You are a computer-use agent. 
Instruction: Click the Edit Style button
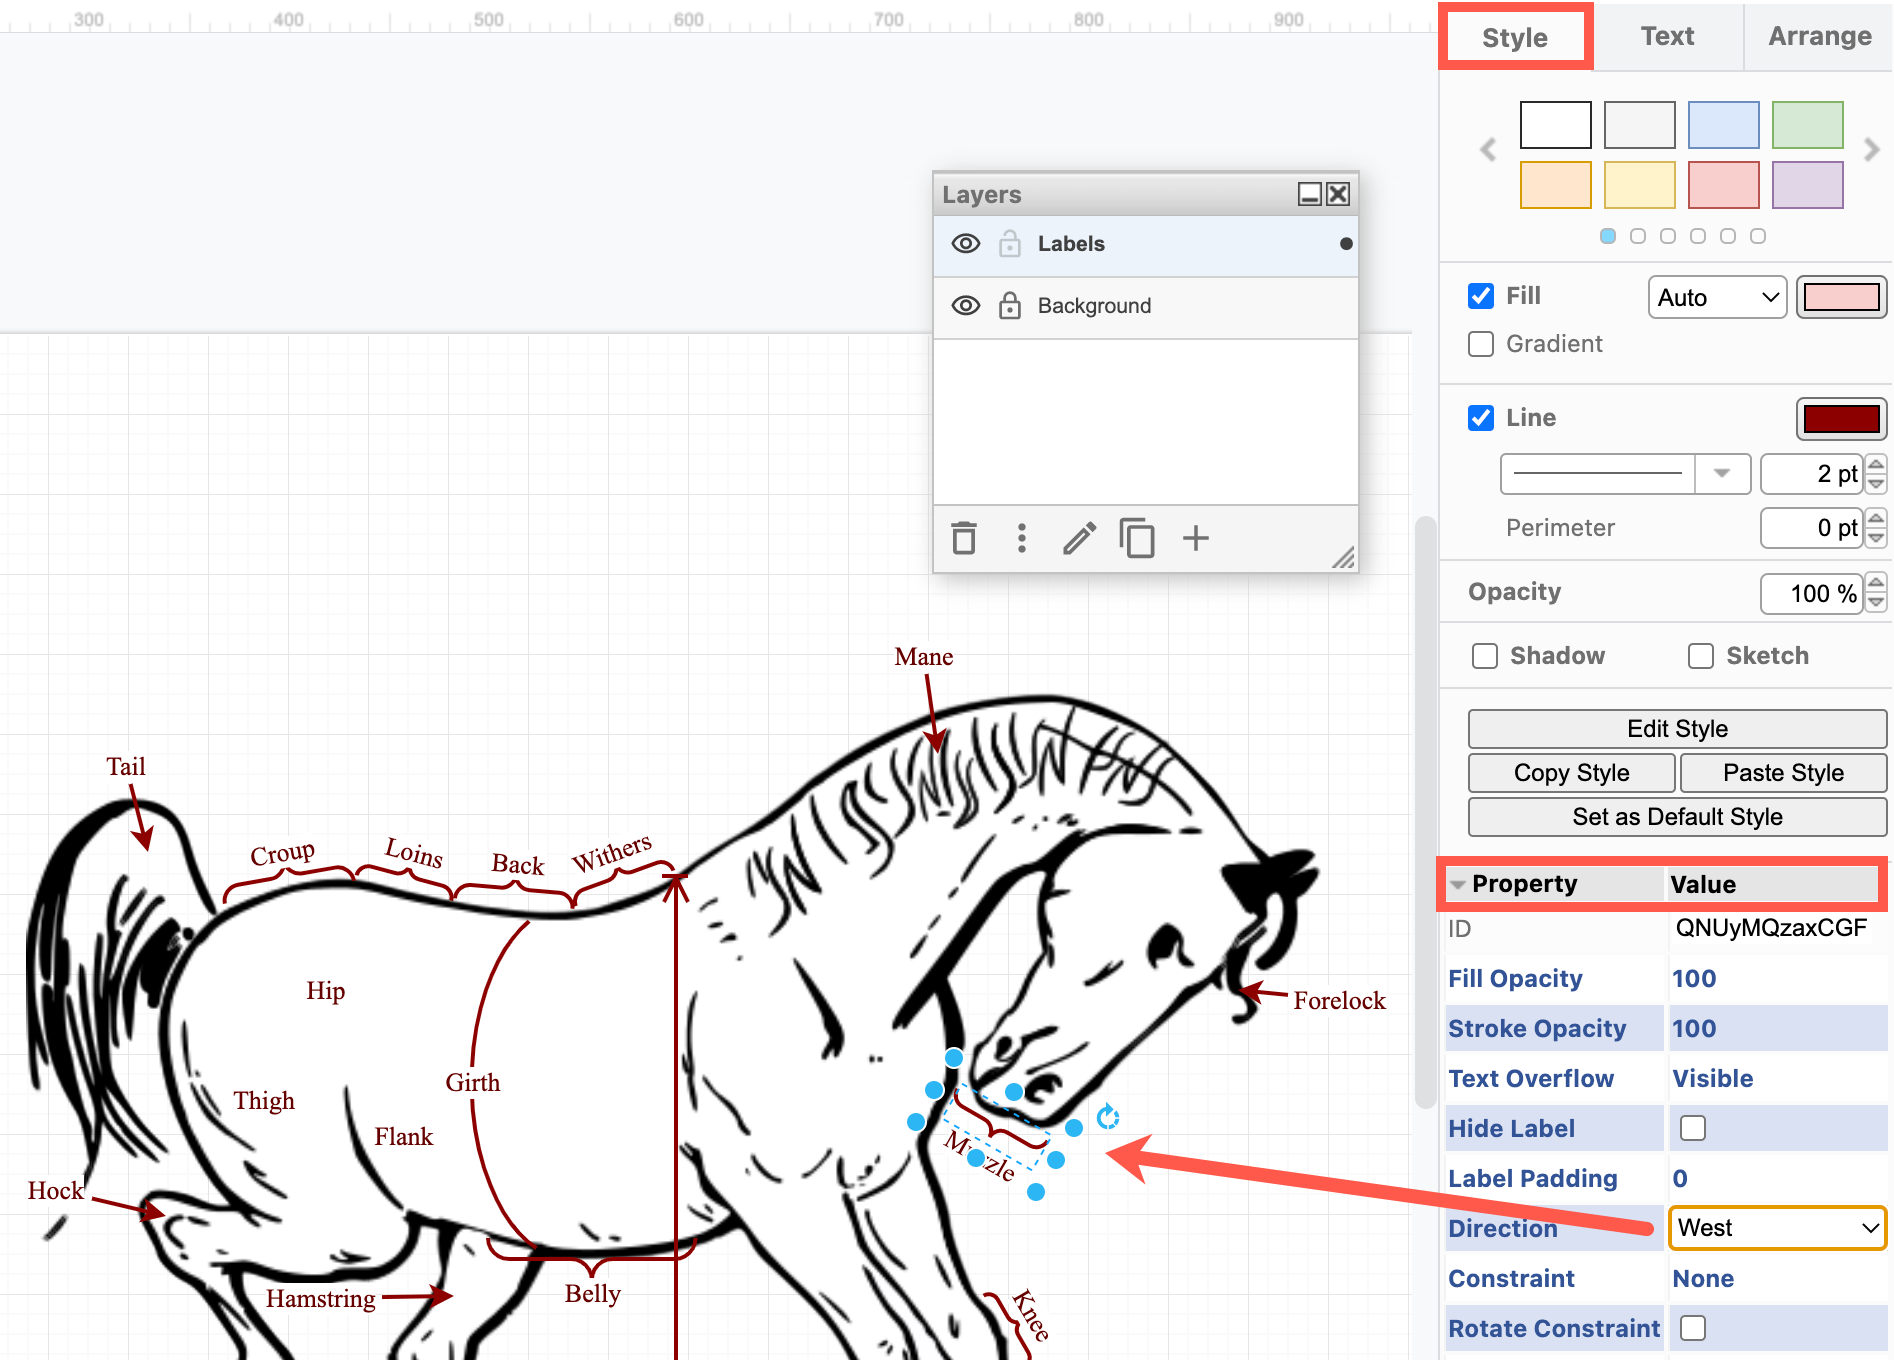tap(1676, 728)
